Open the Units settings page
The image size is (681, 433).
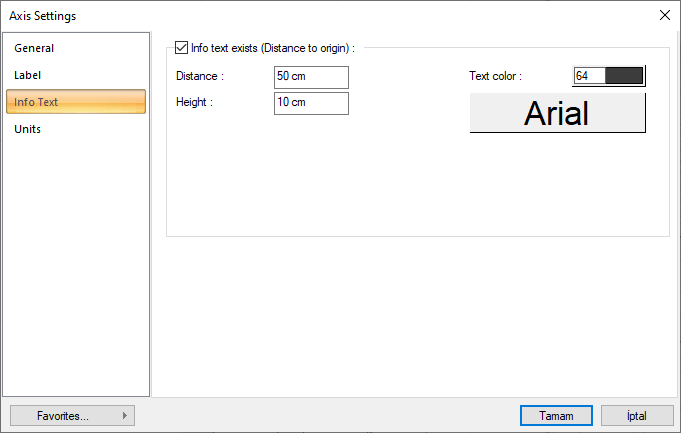pos(76,129)
